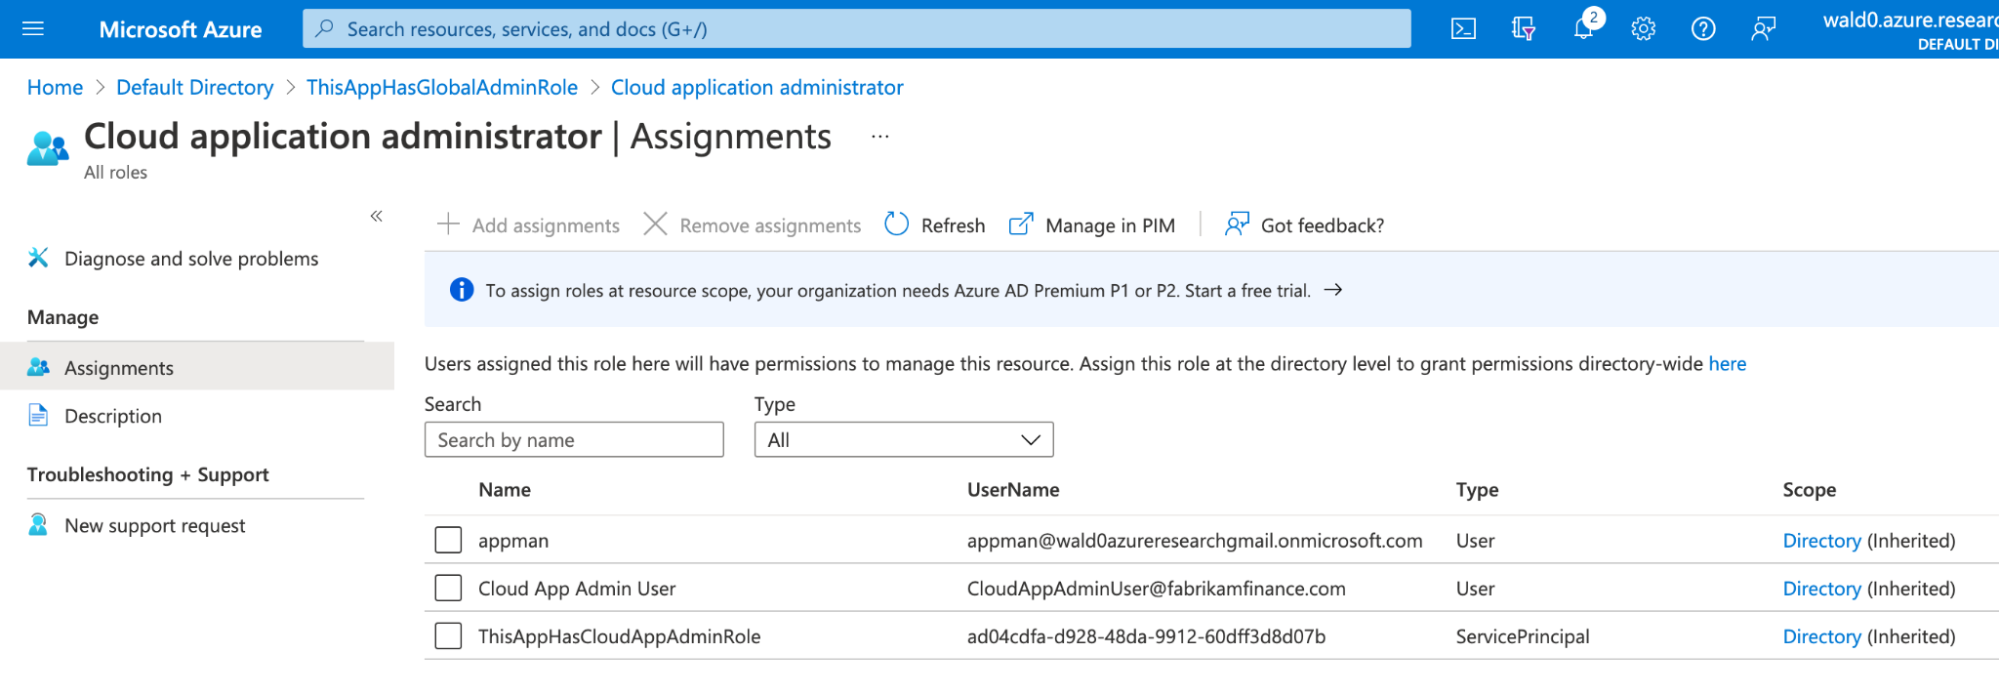Collapse the left navigation pane

coord(376,216)
